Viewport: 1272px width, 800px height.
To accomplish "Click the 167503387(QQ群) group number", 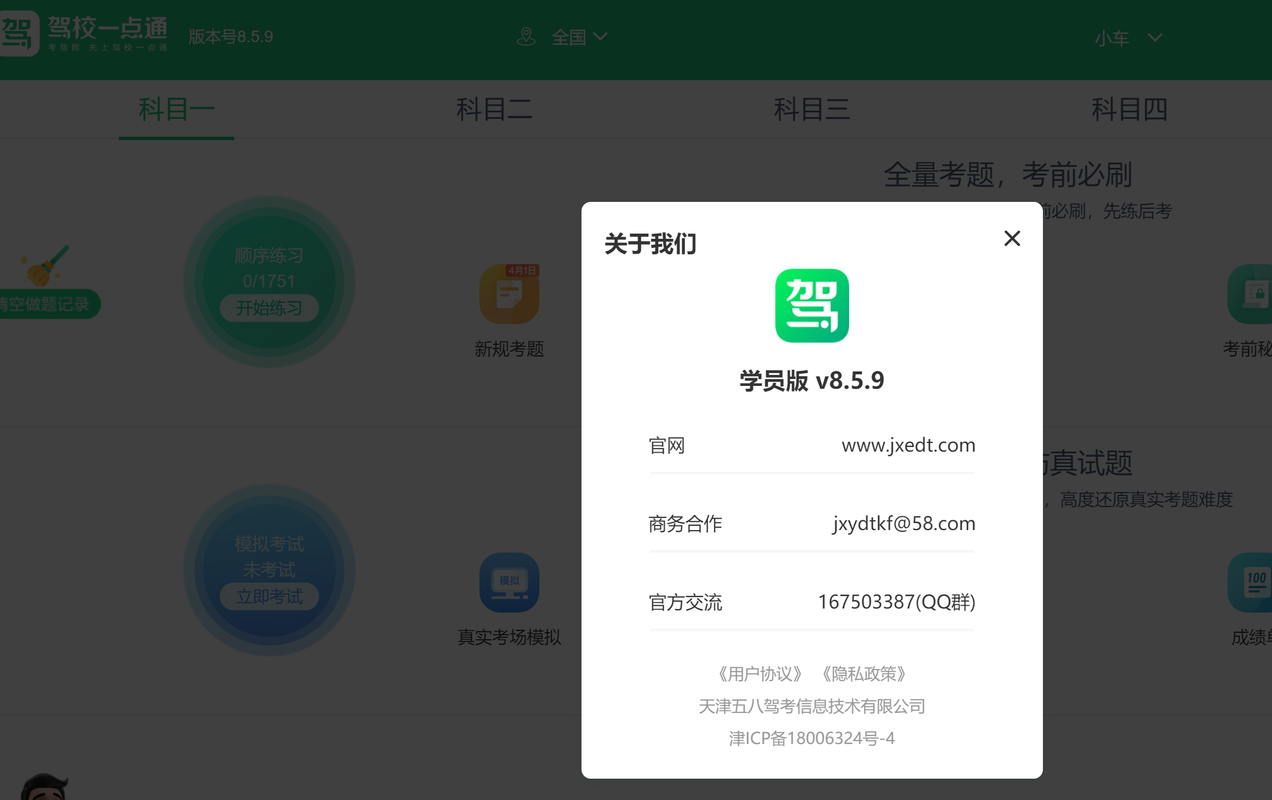I will click(897, 602).
